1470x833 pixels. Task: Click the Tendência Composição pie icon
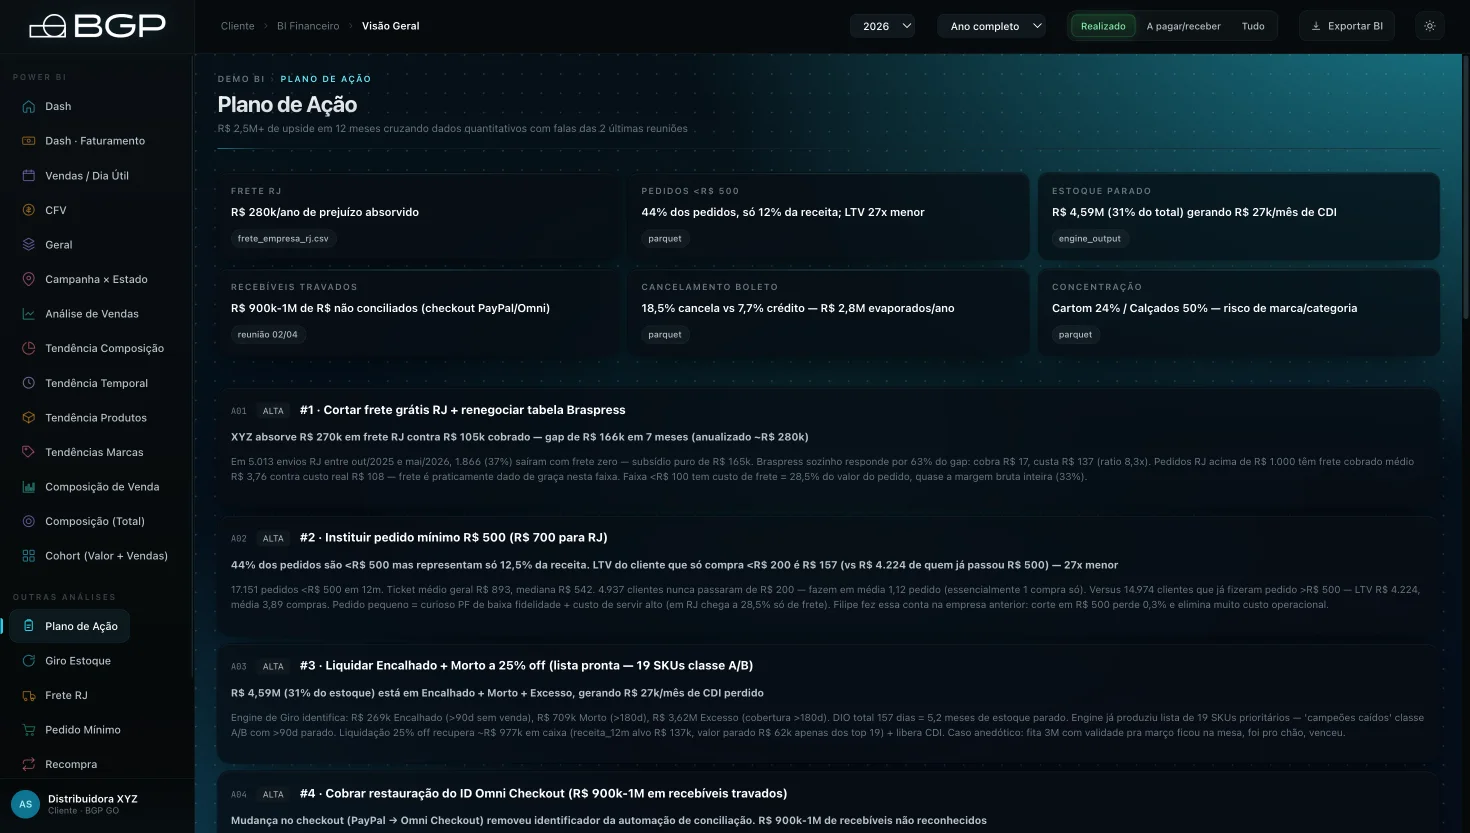coord(29,348)
